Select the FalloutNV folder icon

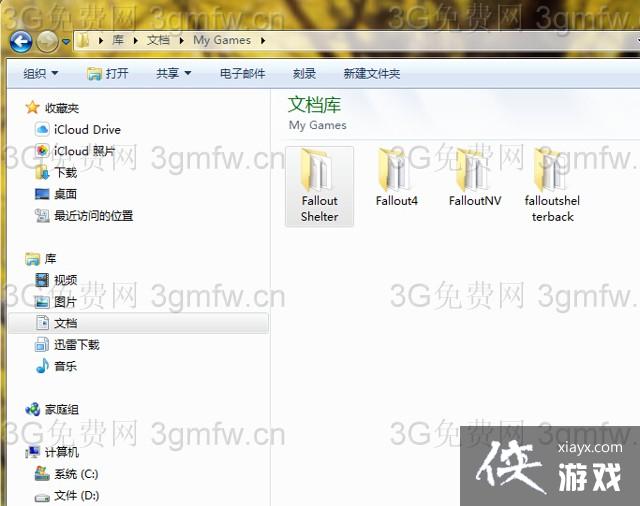click(x=473, y=171)
